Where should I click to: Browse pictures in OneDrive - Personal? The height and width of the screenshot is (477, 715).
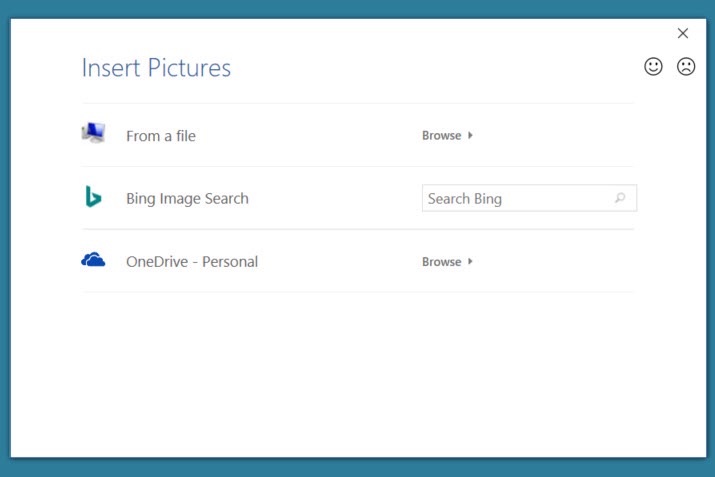coord(441,262)
